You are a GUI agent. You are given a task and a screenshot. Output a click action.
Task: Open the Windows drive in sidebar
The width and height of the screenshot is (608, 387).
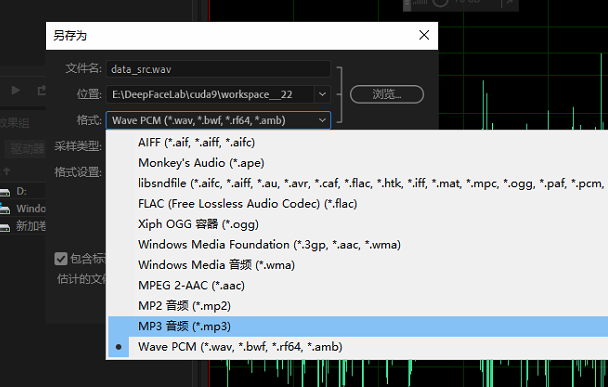23,209
